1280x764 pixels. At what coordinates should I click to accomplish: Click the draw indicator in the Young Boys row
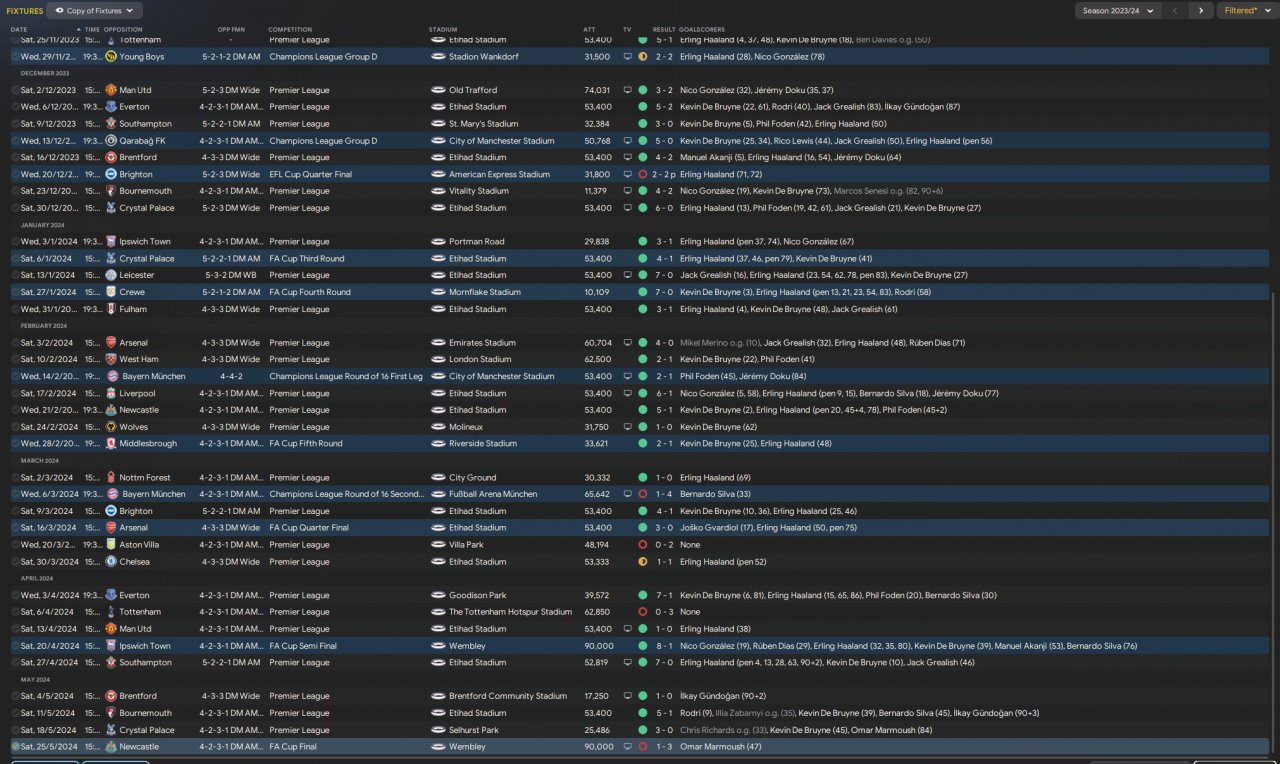(642, 57)
